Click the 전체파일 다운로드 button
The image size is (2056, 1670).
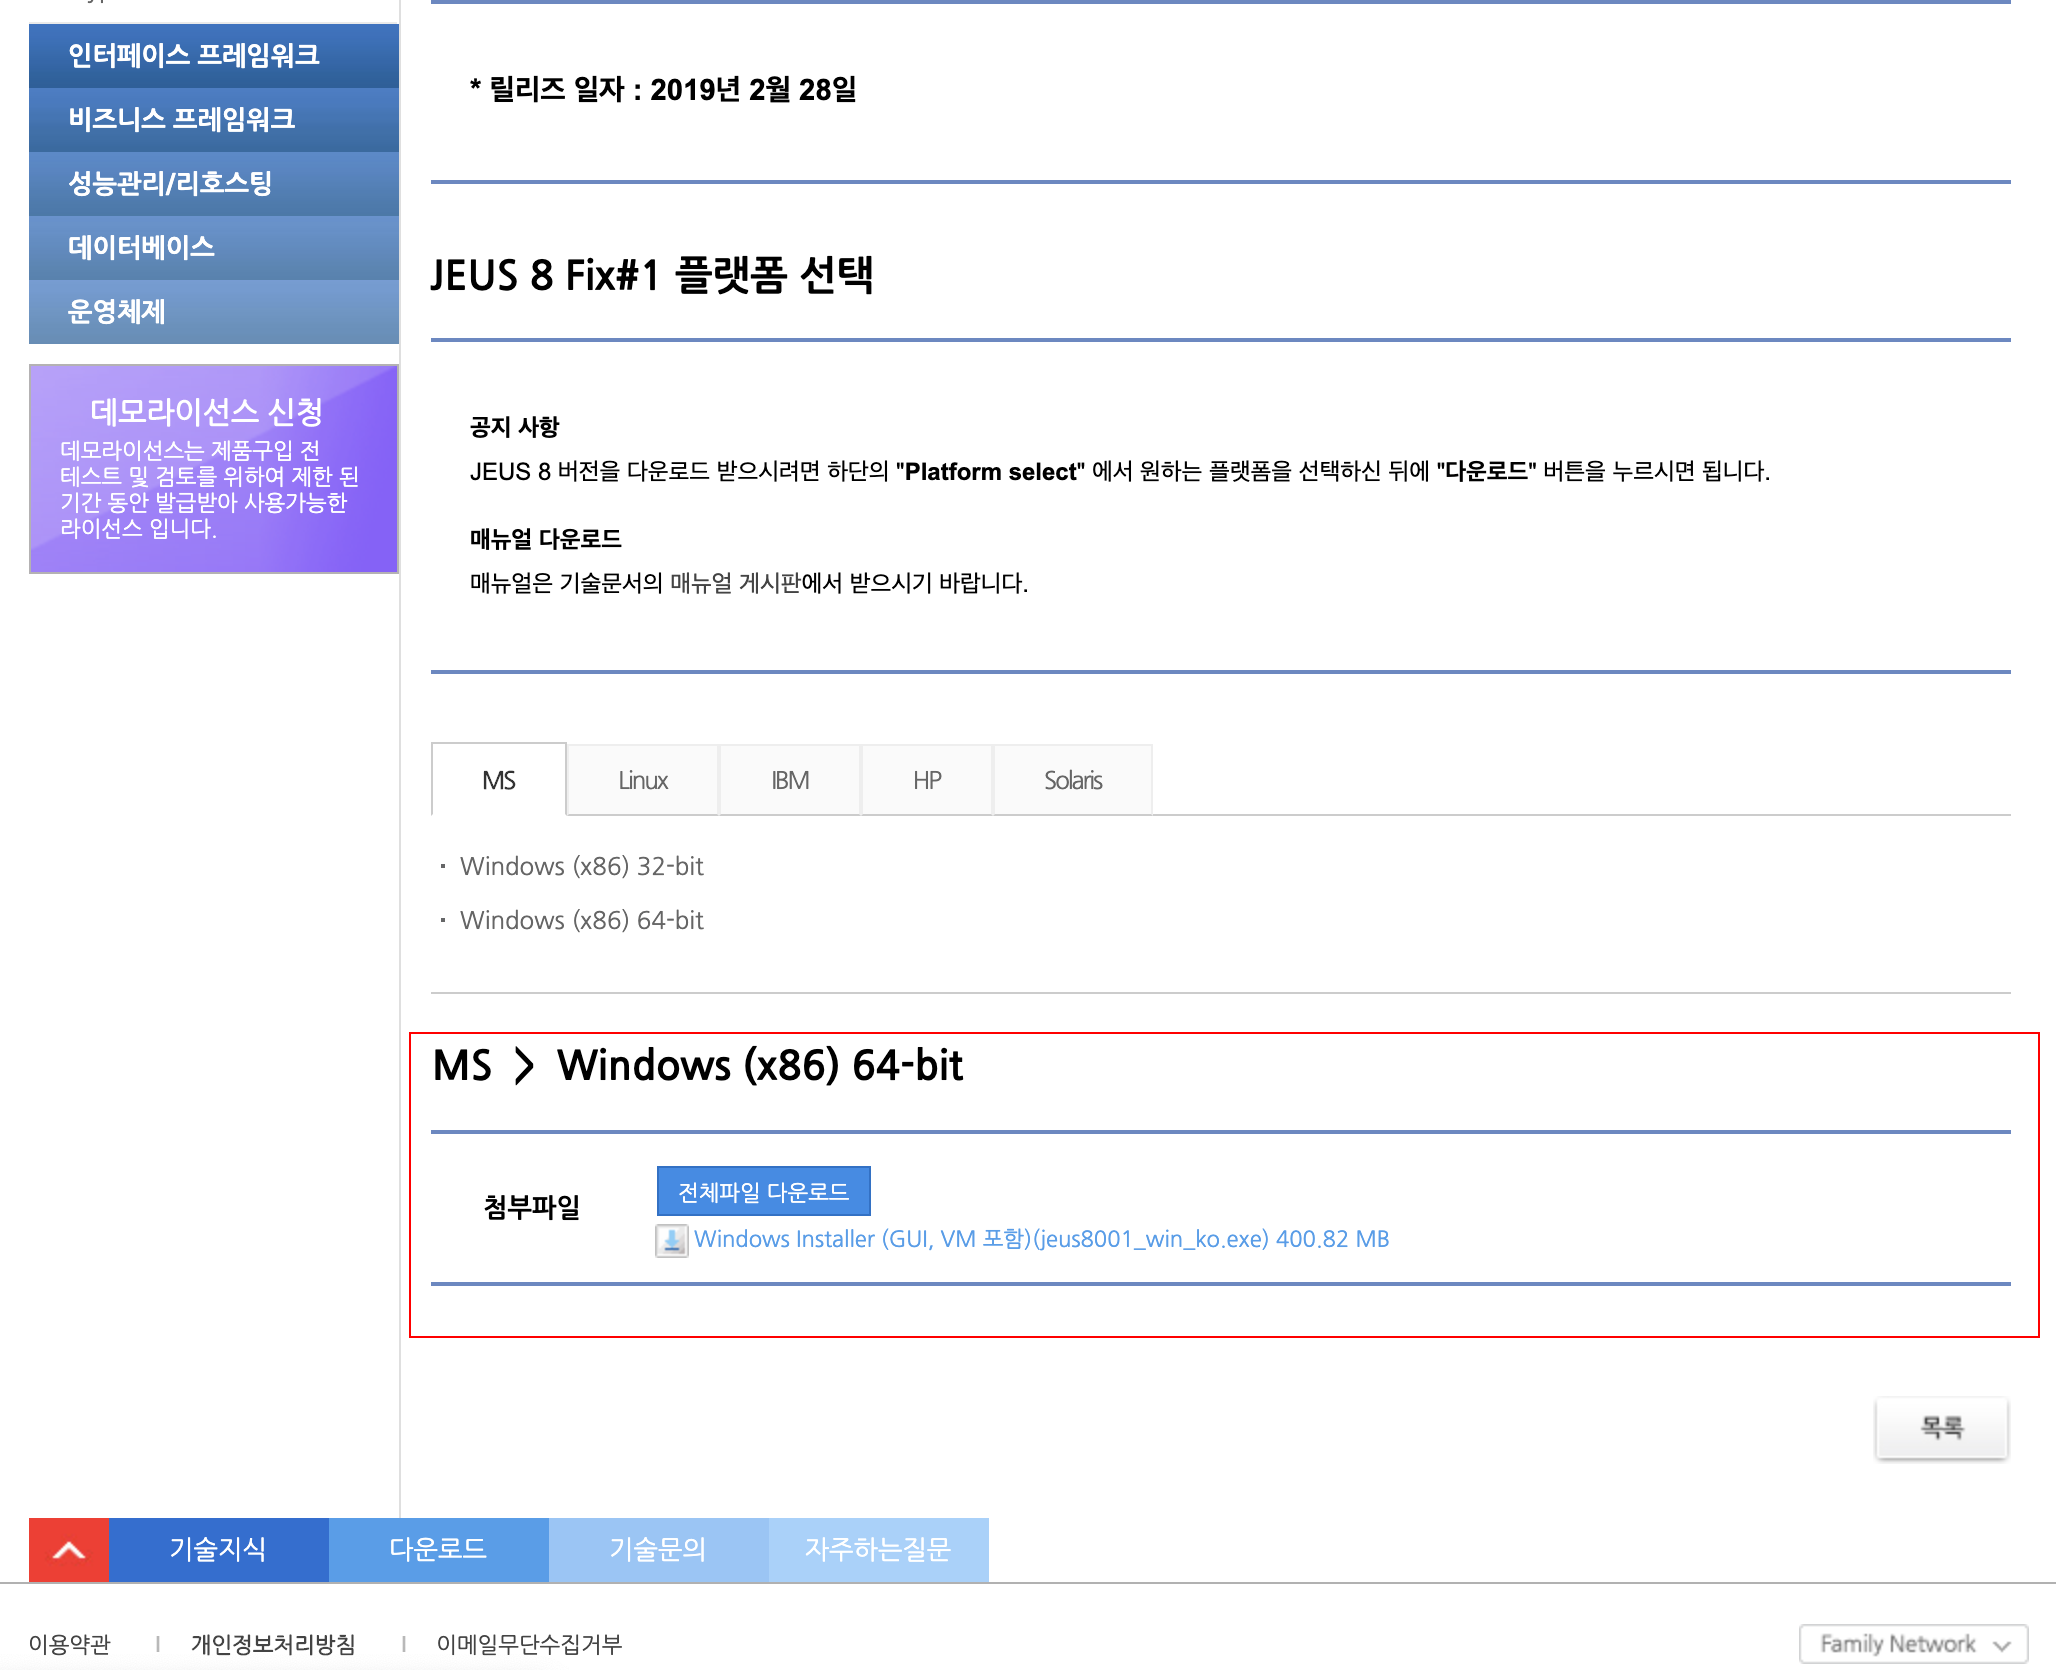(x=763, y=1191)
